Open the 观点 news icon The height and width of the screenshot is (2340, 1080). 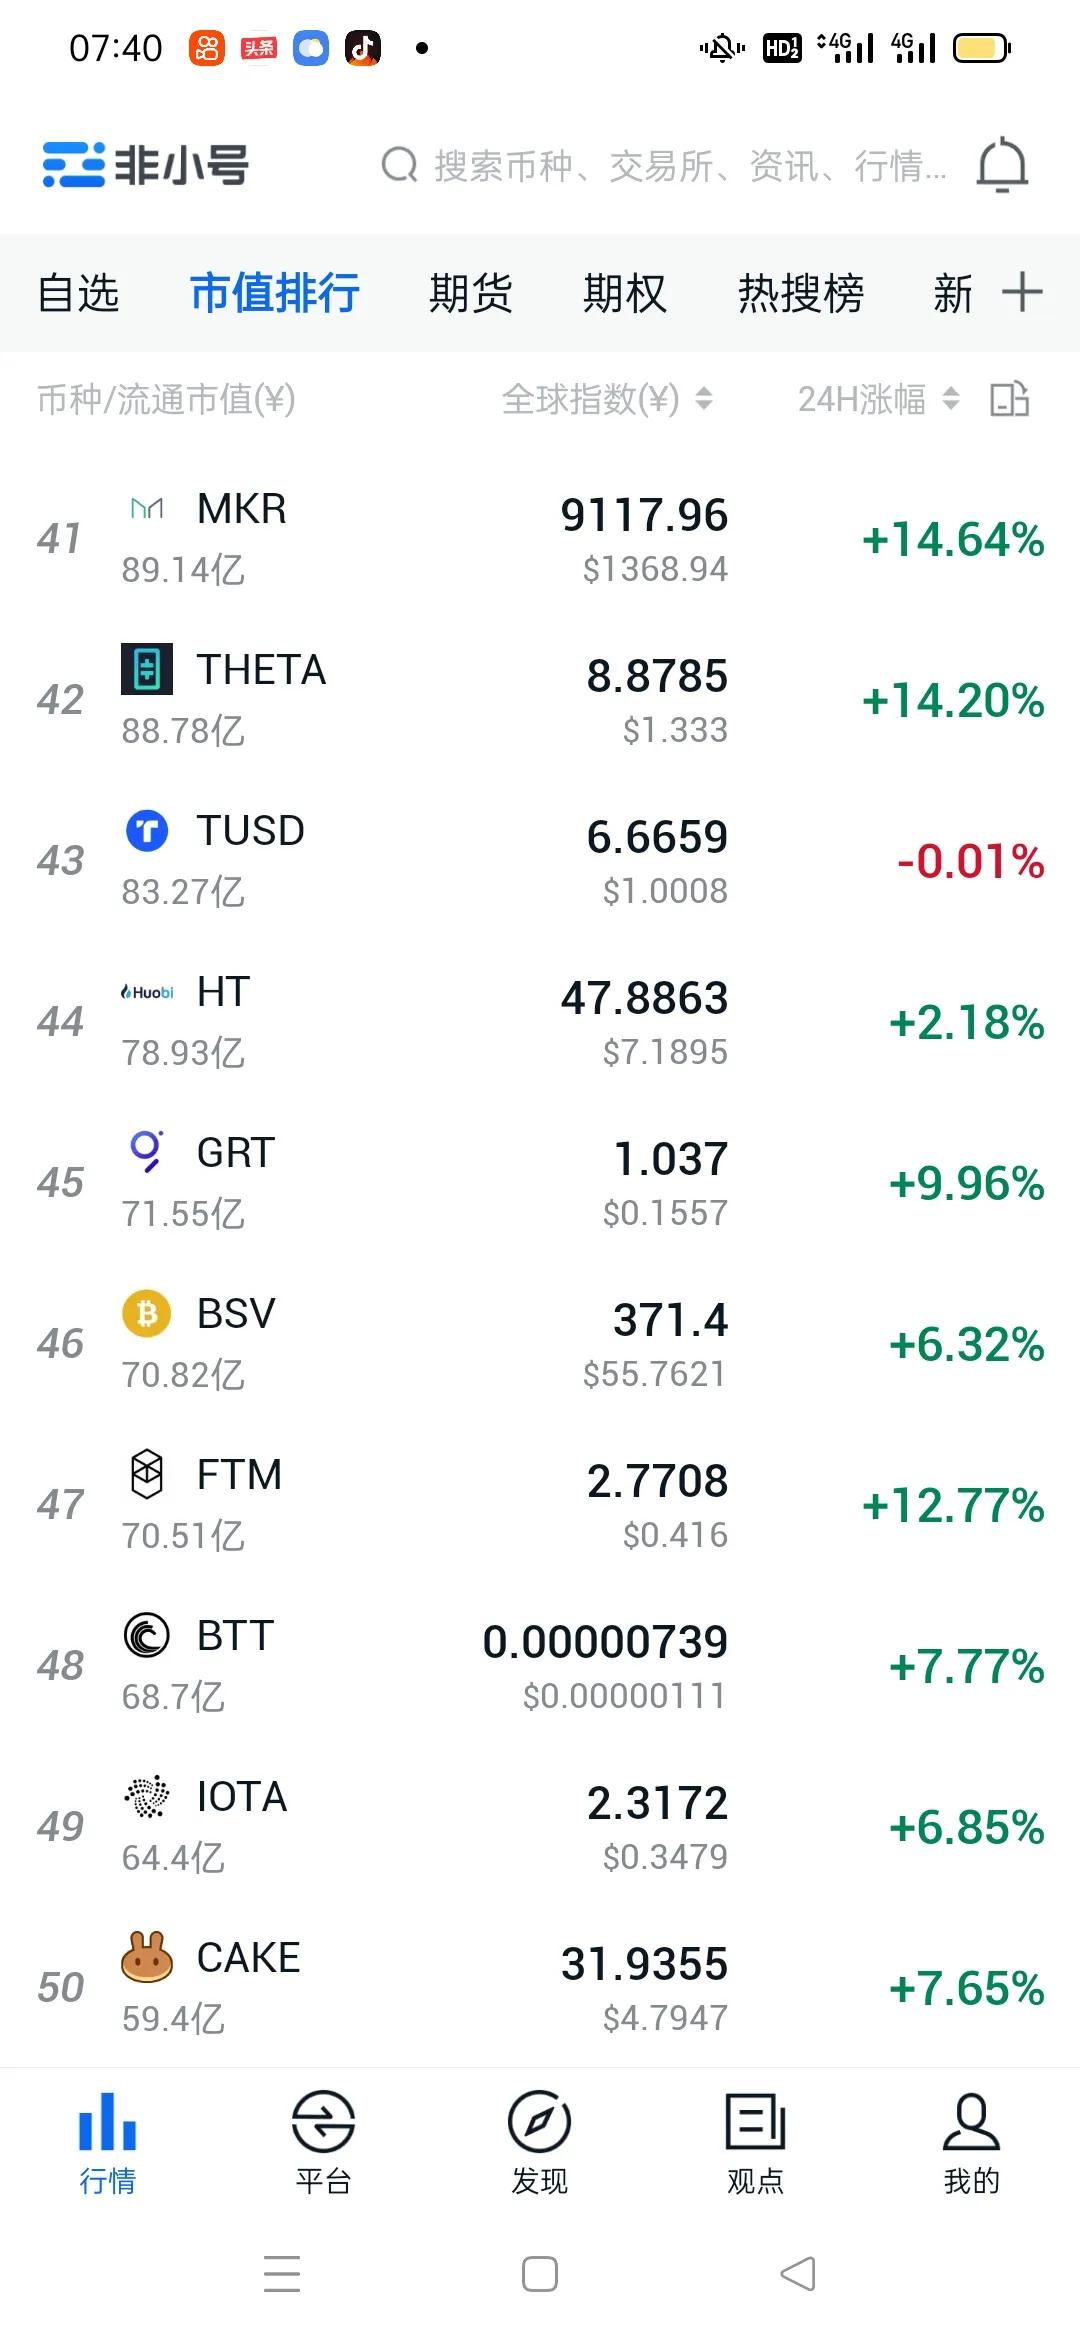[x=755, y=2121]
